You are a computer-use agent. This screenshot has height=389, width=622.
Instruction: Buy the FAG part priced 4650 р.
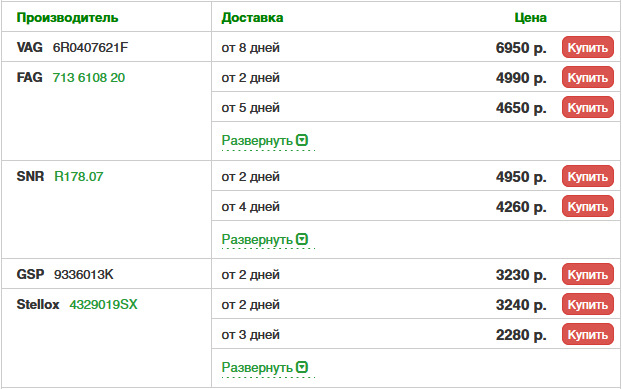pyautogui.click(x=587, y=107)
